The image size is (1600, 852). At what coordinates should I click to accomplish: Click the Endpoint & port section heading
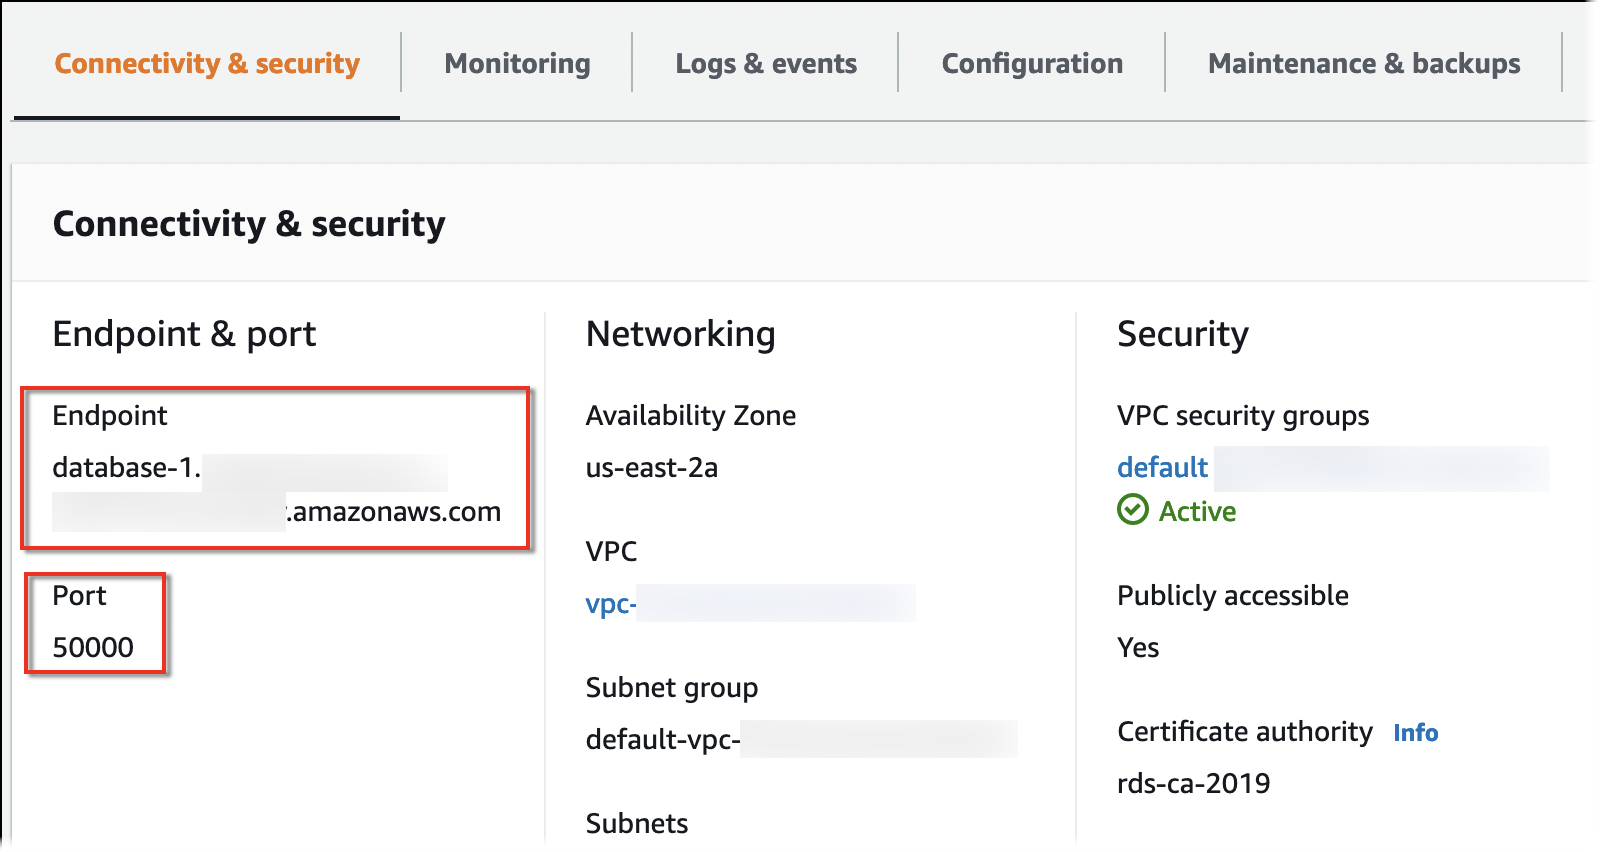[184, 334]
